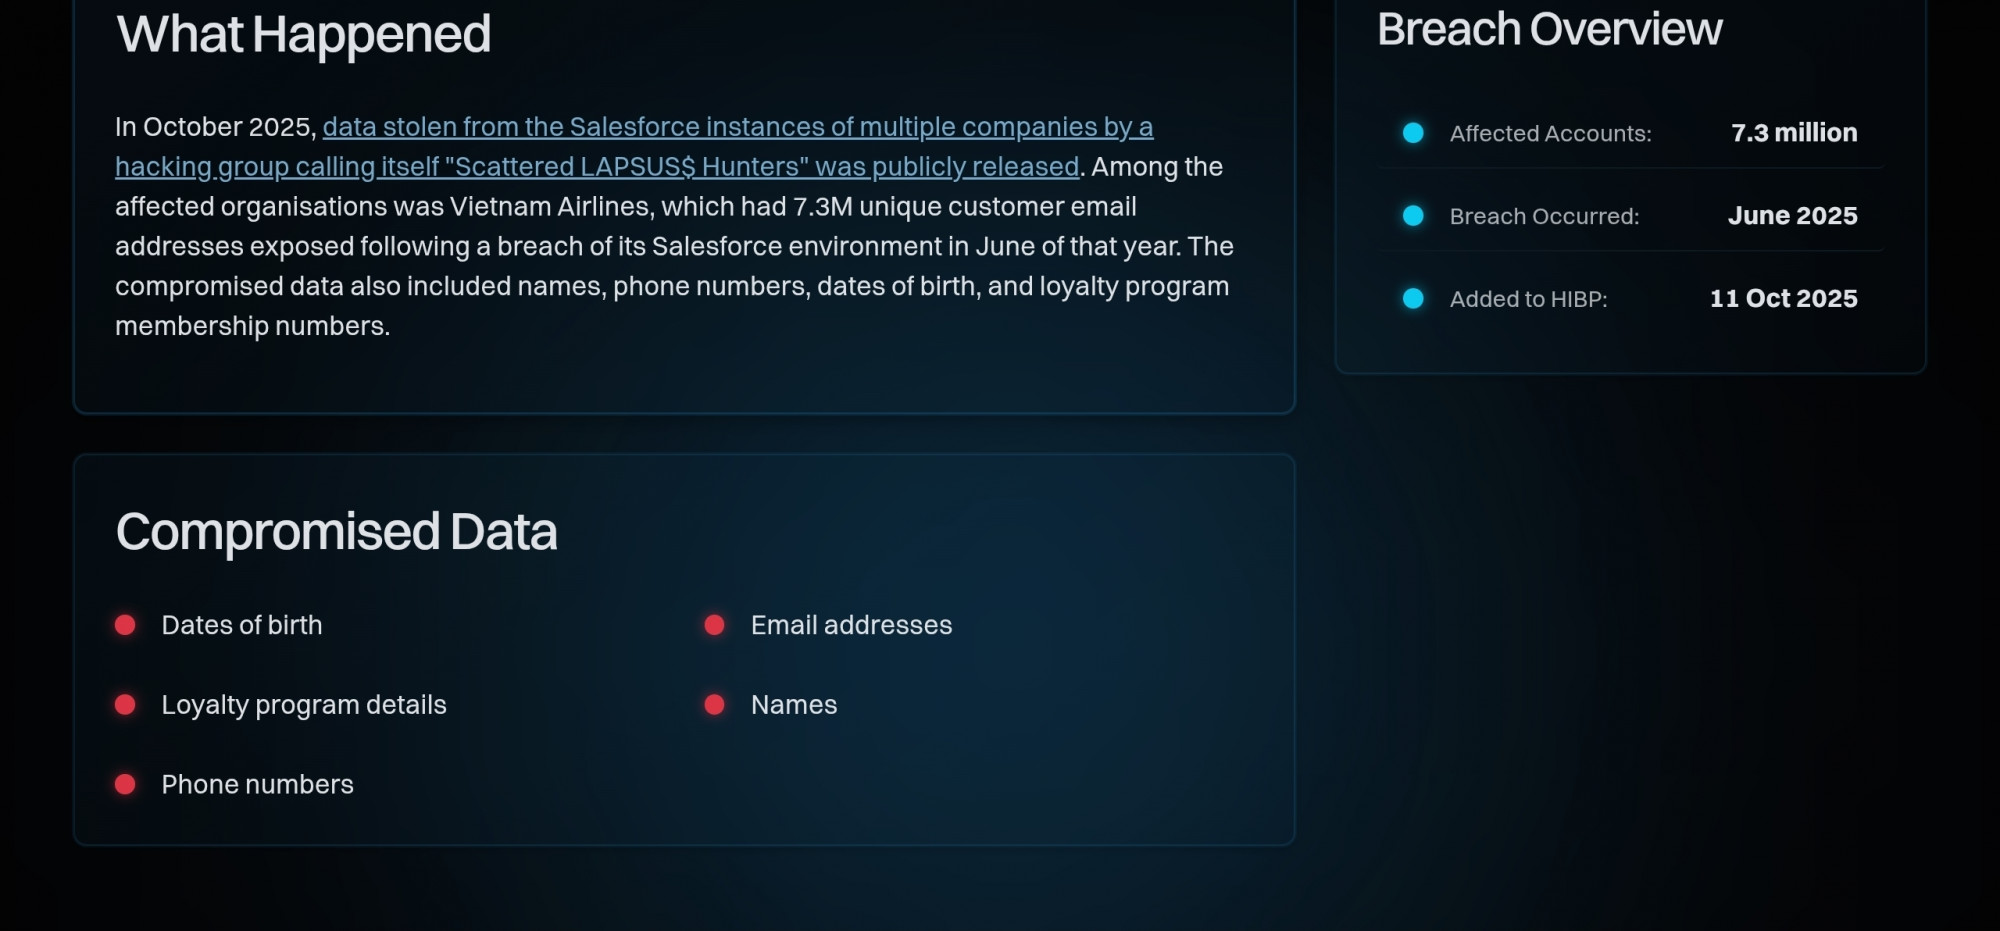Click the red bullet next to Phone numbers
This screenshot has height=931, width=2000.
(x=125, y=784)
